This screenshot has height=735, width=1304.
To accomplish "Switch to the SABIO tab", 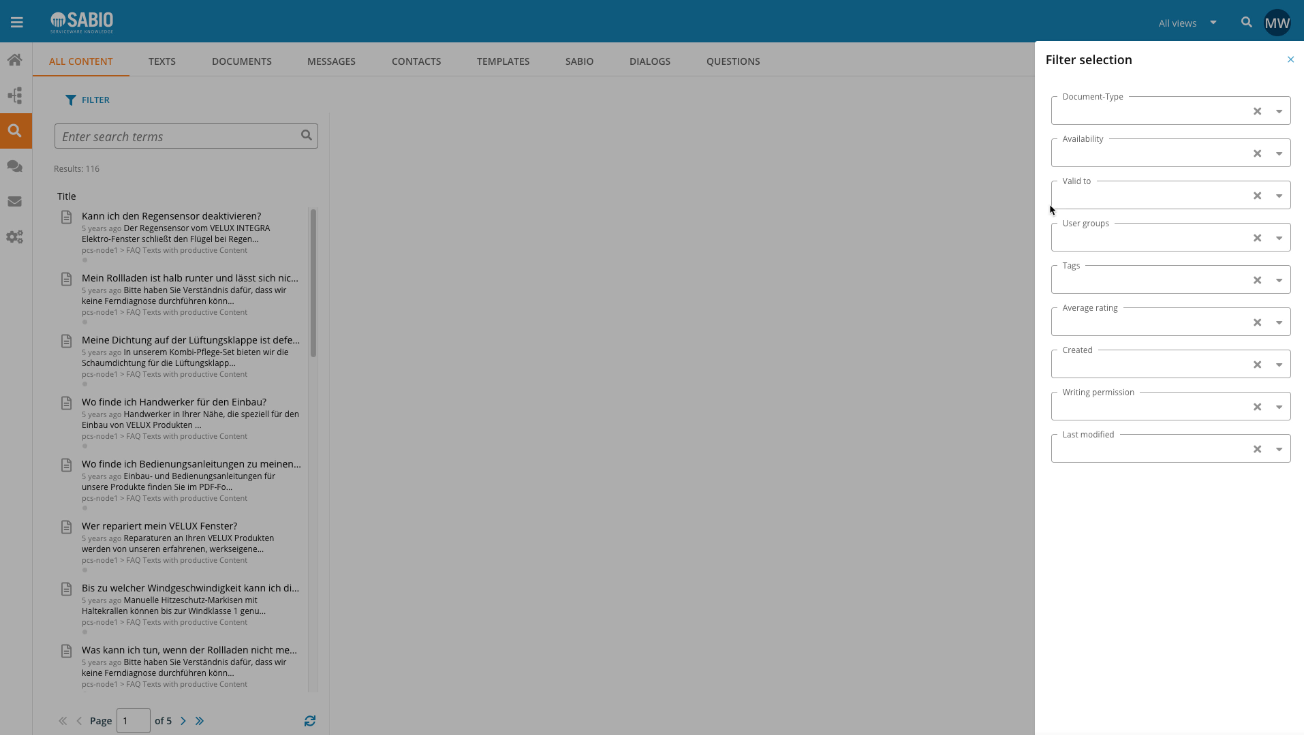I will 579,61.
